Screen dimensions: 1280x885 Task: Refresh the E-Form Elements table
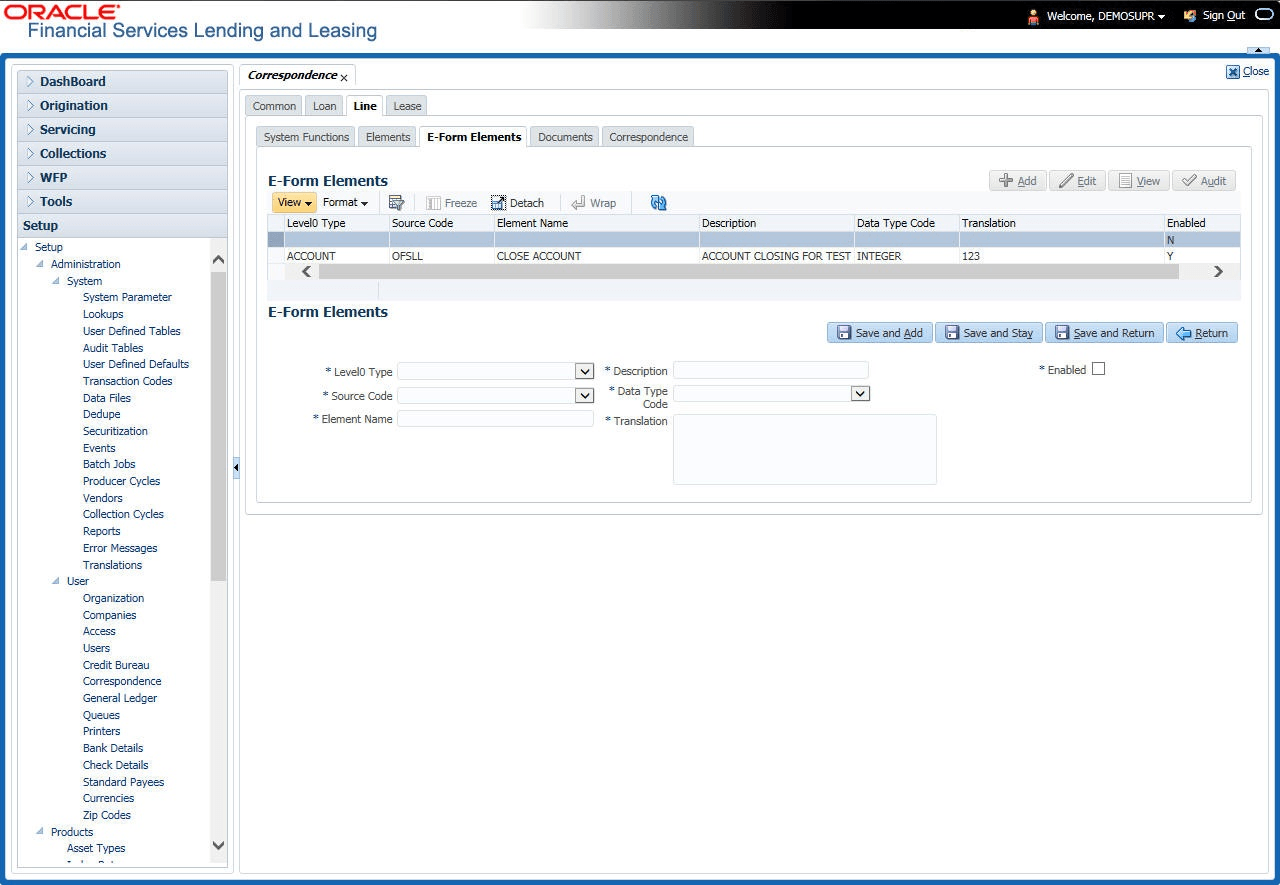pos(658,202)
